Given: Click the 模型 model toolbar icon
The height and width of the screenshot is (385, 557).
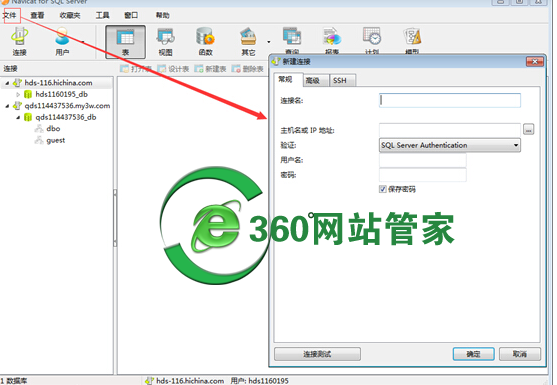Looking at the screenshot, I should point(412,40).
